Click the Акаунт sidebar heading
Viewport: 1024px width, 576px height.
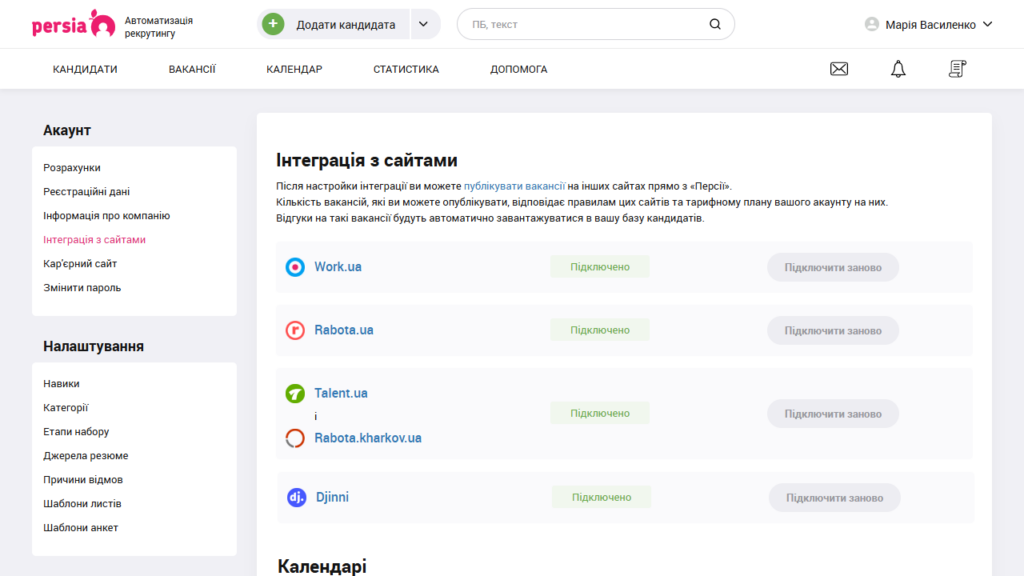click(x=67, y=130)
